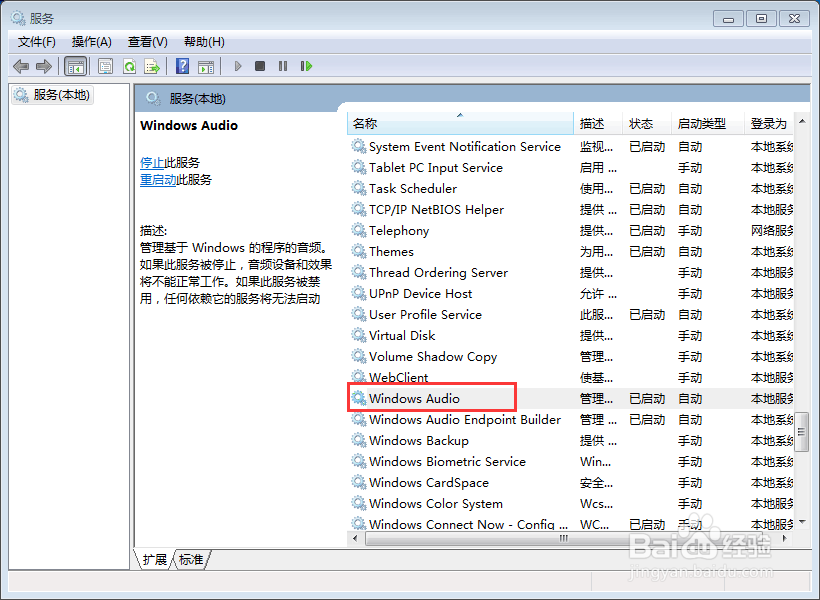Click 自动 startup type of Windows Audio
The width and height of the screenshot is (820, 600).
coord(690,399)
